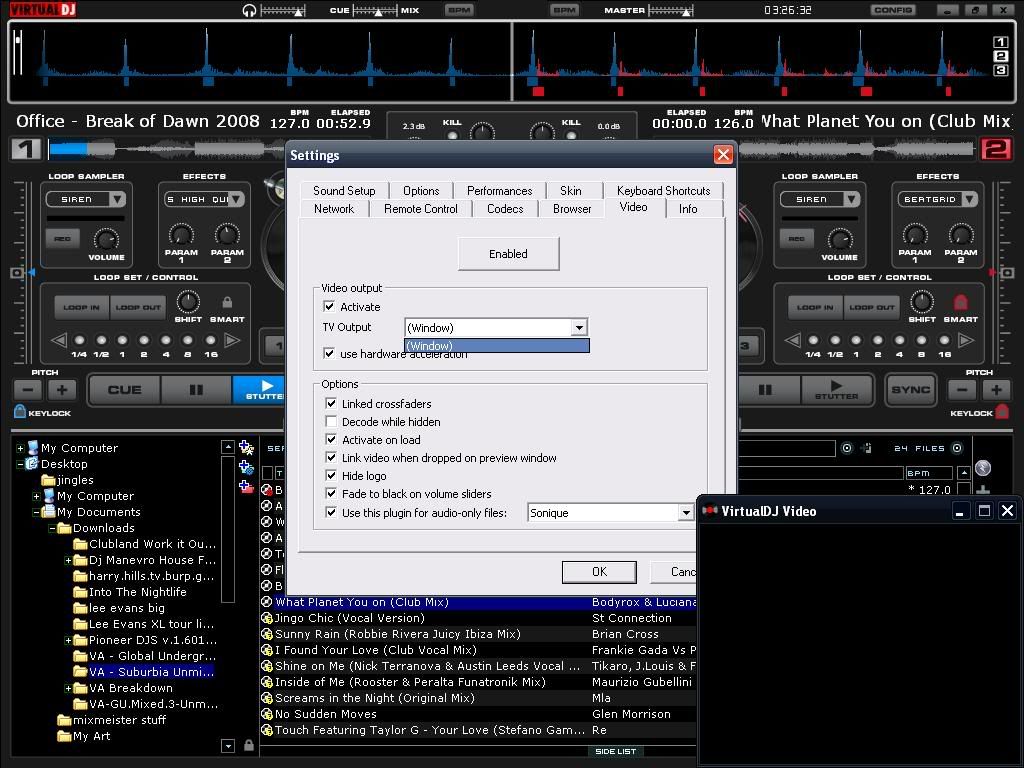
Task: Select waveform zoom level 1
Action: [x=1000, y=42]
